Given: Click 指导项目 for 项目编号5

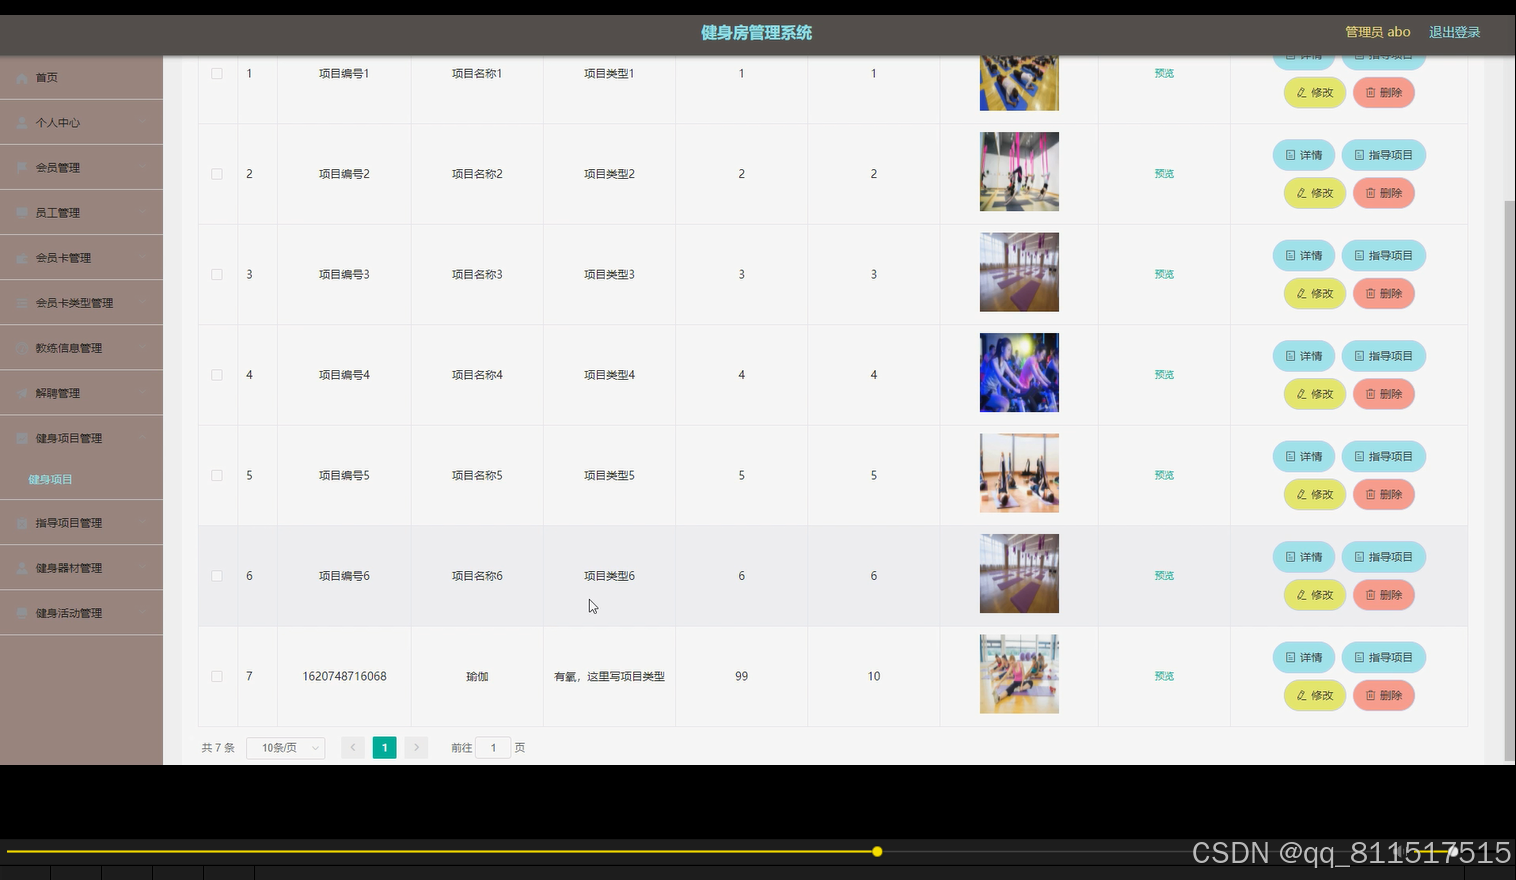Looking at the screenshot, I should pos(1384,457).
